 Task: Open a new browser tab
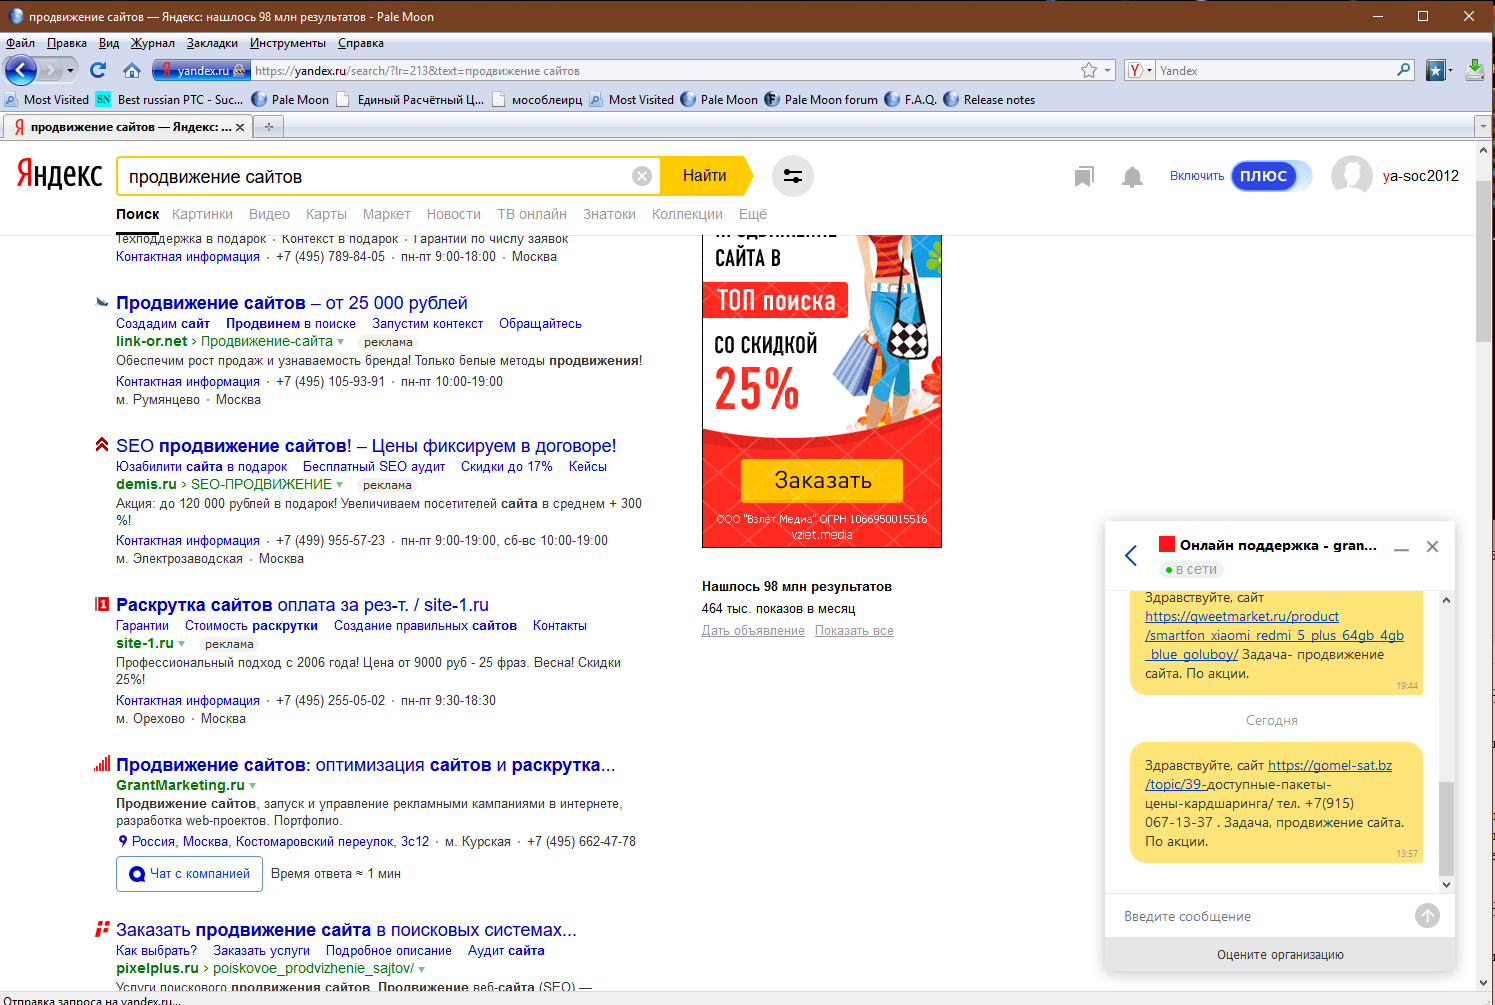pos(269,127)
